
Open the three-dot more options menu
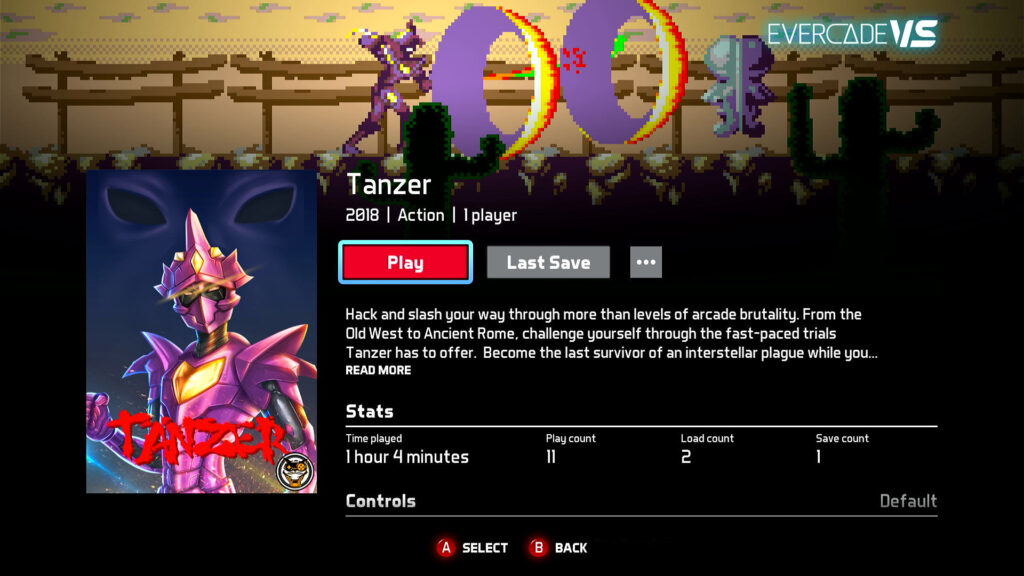[x=646, y=263]
